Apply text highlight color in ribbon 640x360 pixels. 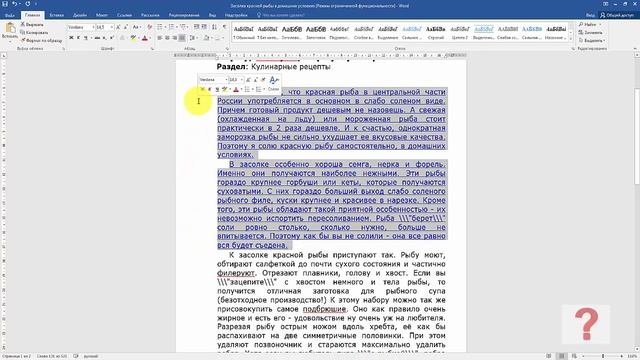pyautogui.click(x=133, y=38)
